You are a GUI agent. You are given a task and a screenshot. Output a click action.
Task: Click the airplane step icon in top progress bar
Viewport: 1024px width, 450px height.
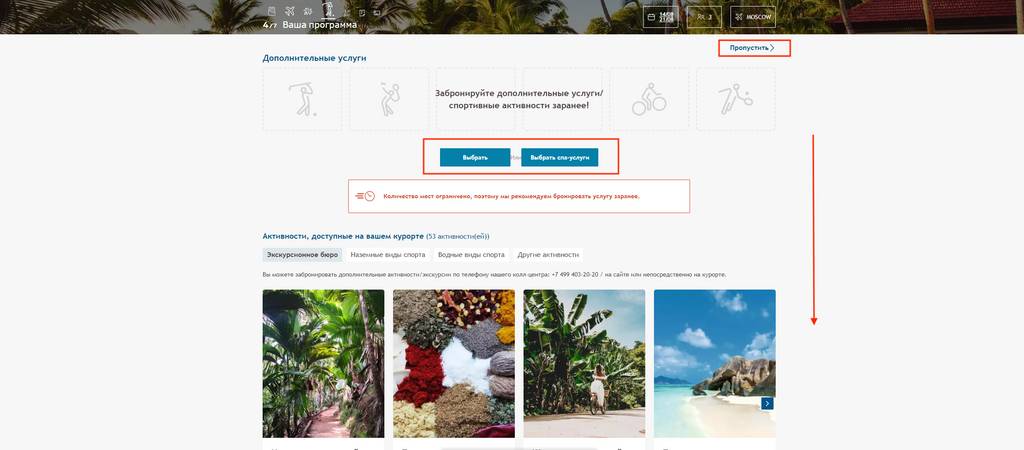tap(289, 11)
